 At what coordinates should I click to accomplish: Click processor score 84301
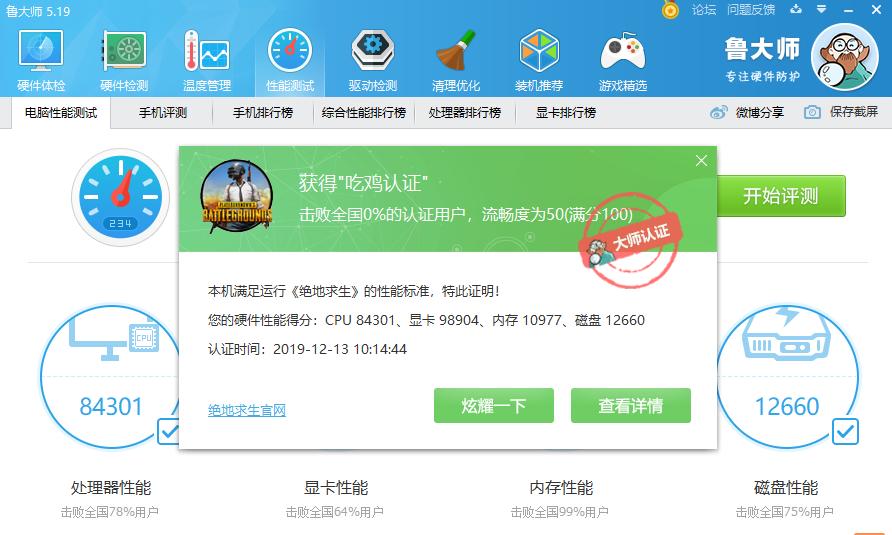click(x=111, y=406)
